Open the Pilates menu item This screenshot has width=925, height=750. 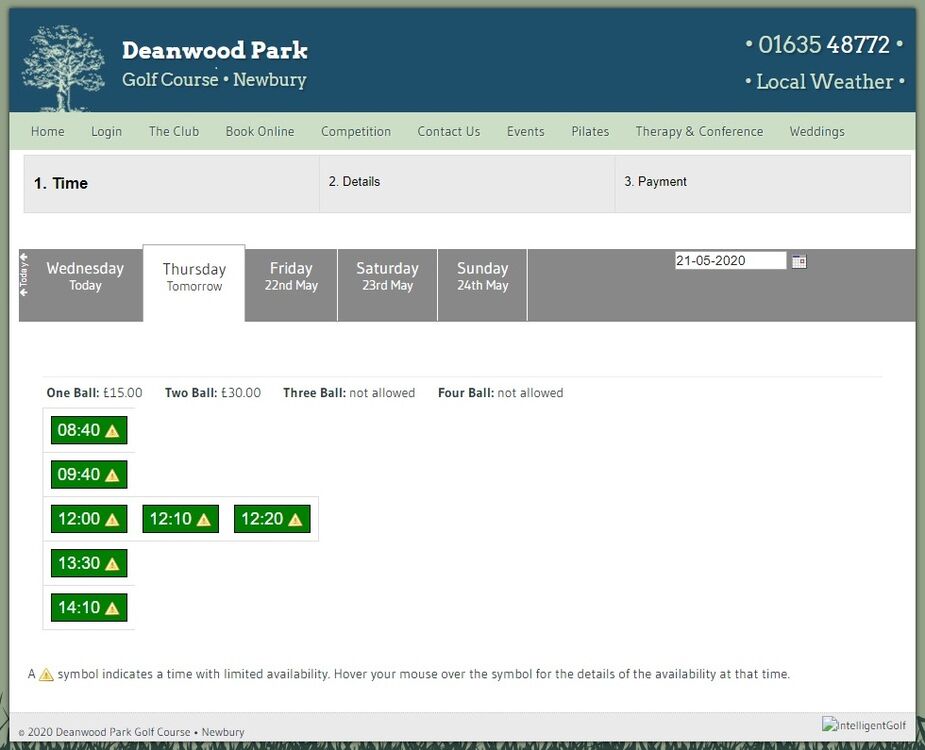point(590,131)
